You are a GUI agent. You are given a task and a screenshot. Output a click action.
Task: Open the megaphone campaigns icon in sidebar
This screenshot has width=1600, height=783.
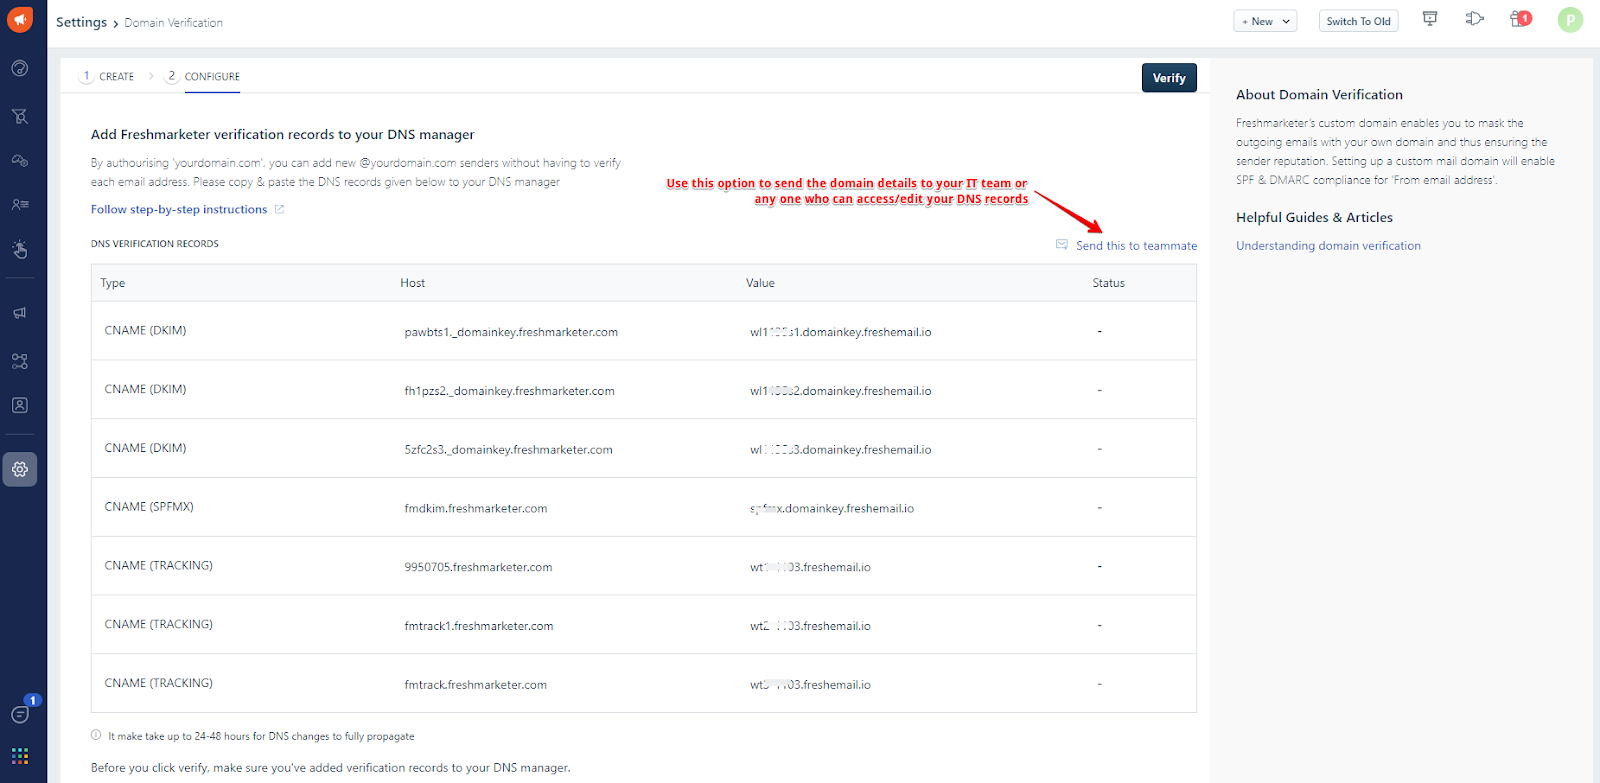[20, 313]
